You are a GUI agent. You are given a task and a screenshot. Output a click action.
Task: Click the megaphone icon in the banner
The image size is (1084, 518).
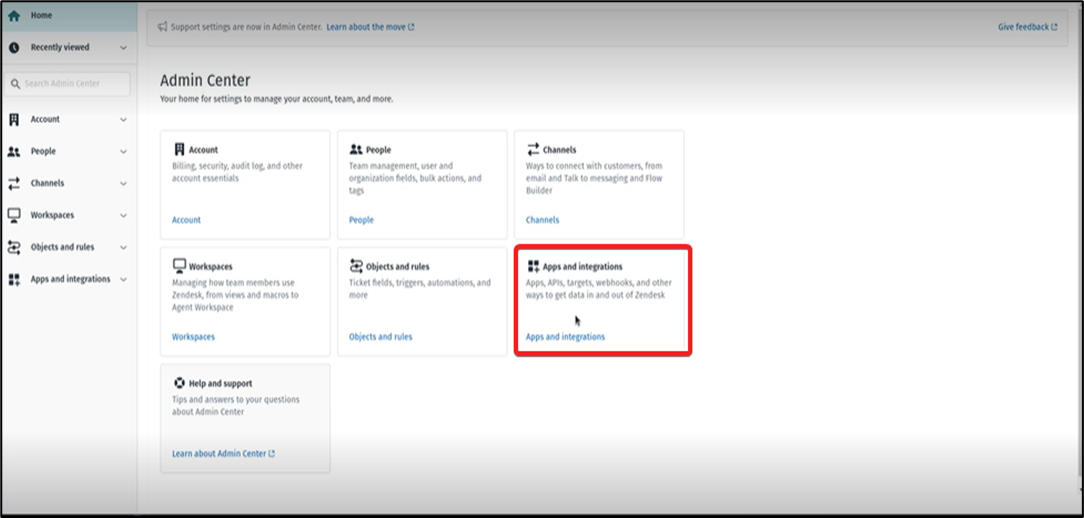point(162,27)
